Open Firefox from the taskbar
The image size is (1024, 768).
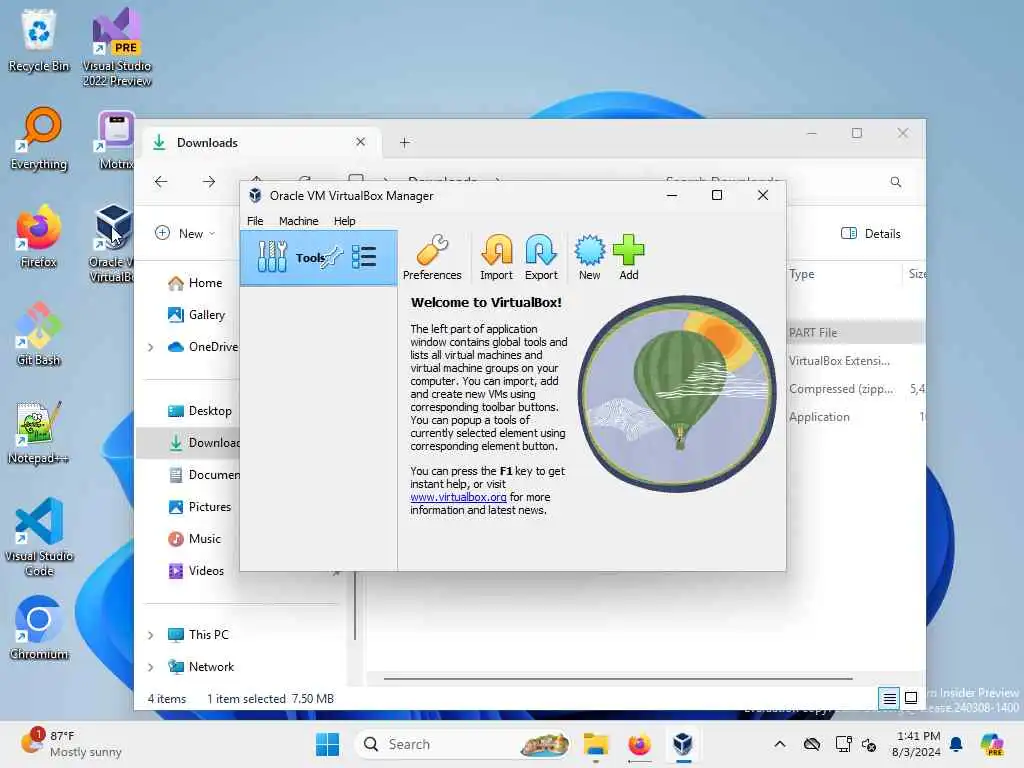tap(639, 744)
